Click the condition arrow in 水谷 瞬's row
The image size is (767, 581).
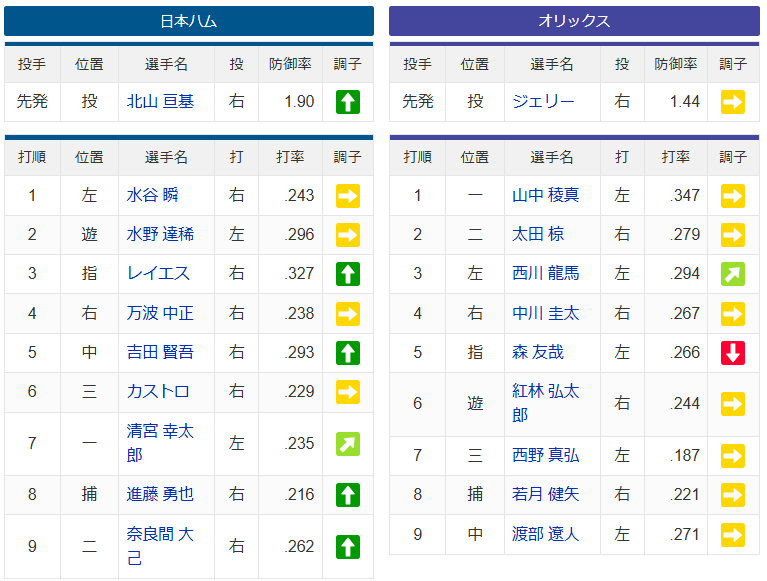pos(348,196)
